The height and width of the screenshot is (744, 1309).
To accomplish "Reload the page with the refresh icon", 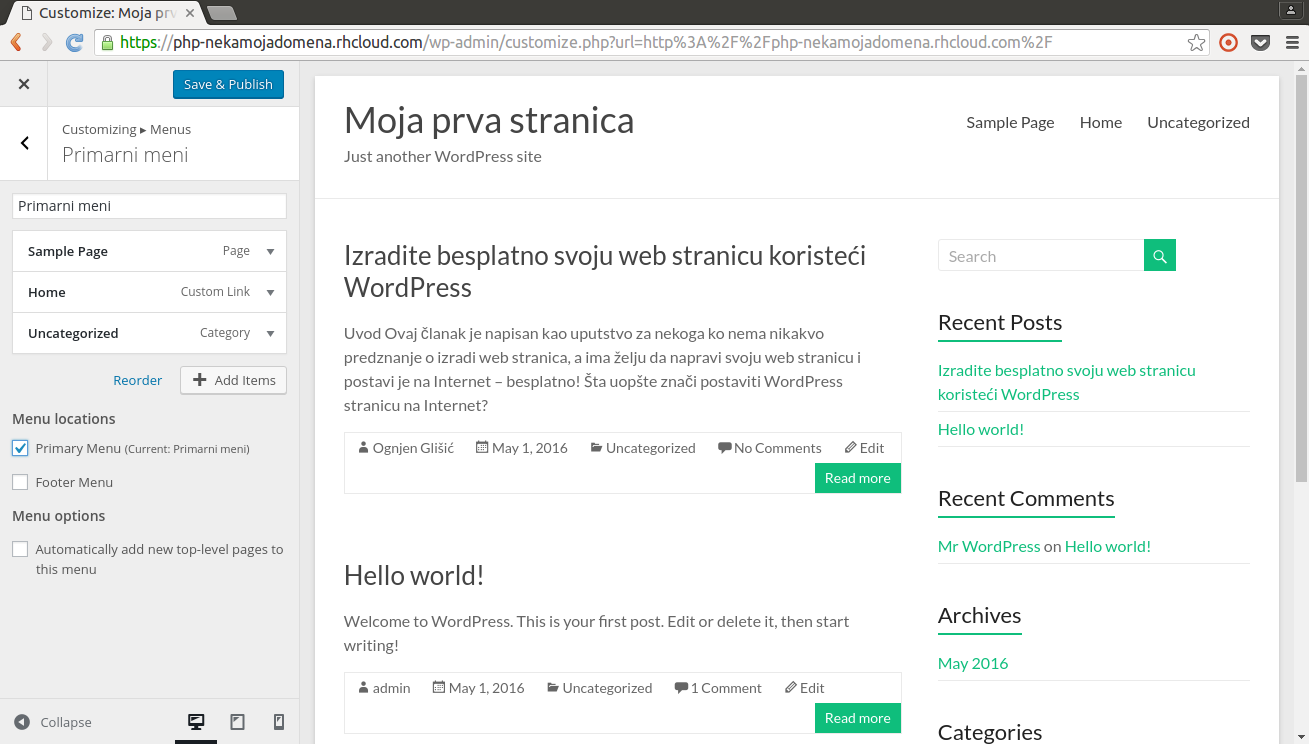I will pyautogui.click(x=74, y=42).
